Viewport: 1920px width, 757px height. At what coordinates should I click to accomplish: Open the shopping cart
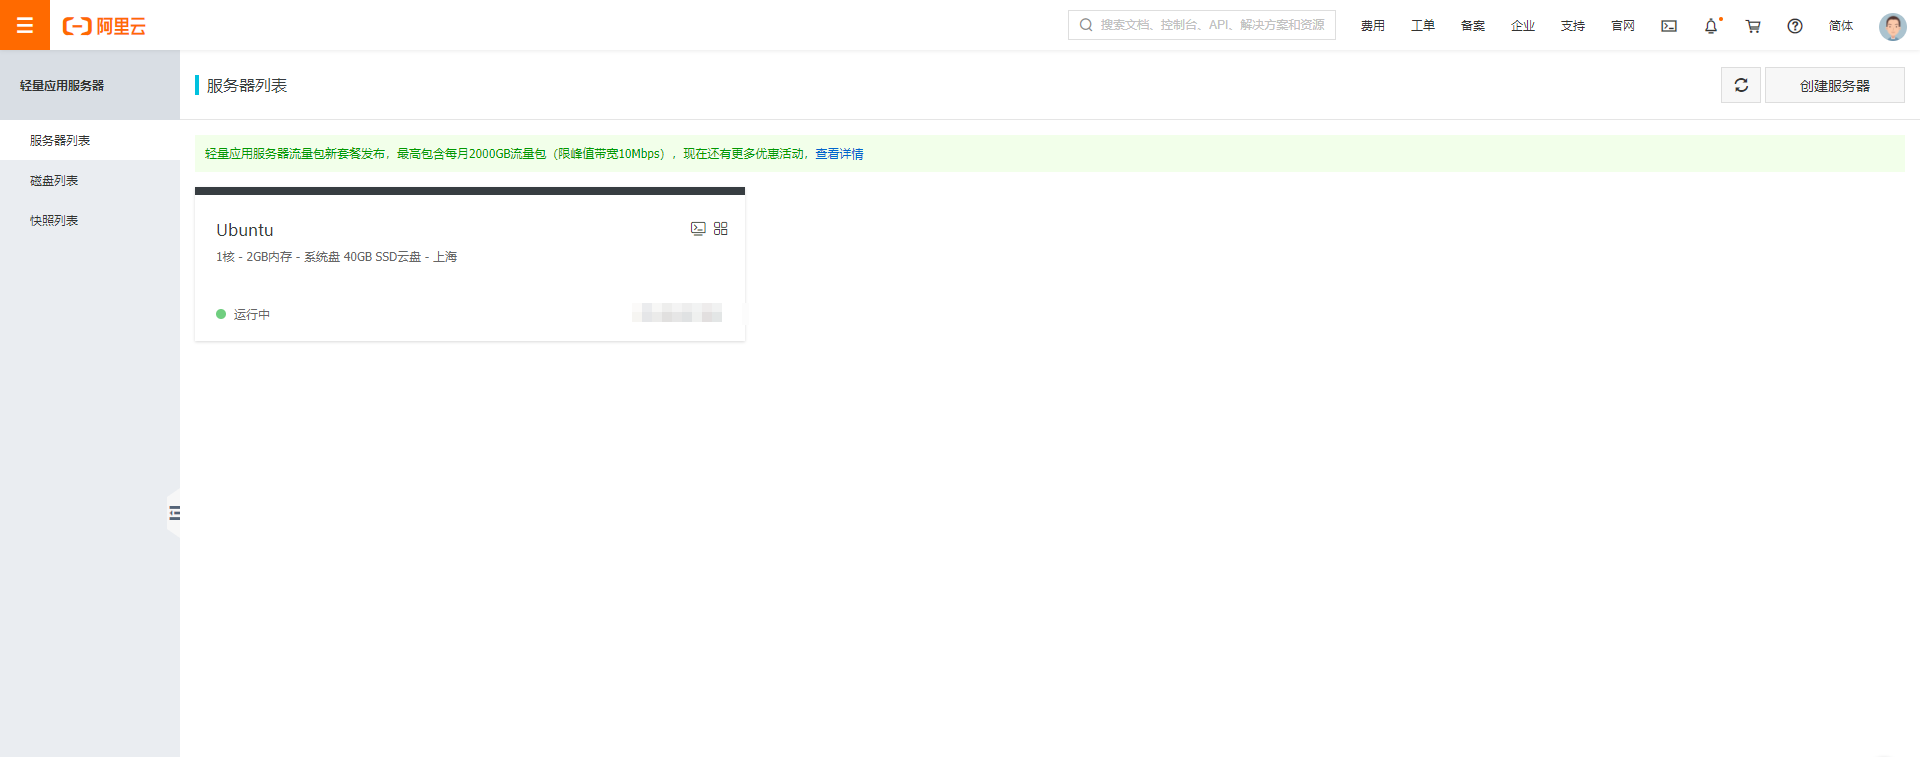point(1753,26)
